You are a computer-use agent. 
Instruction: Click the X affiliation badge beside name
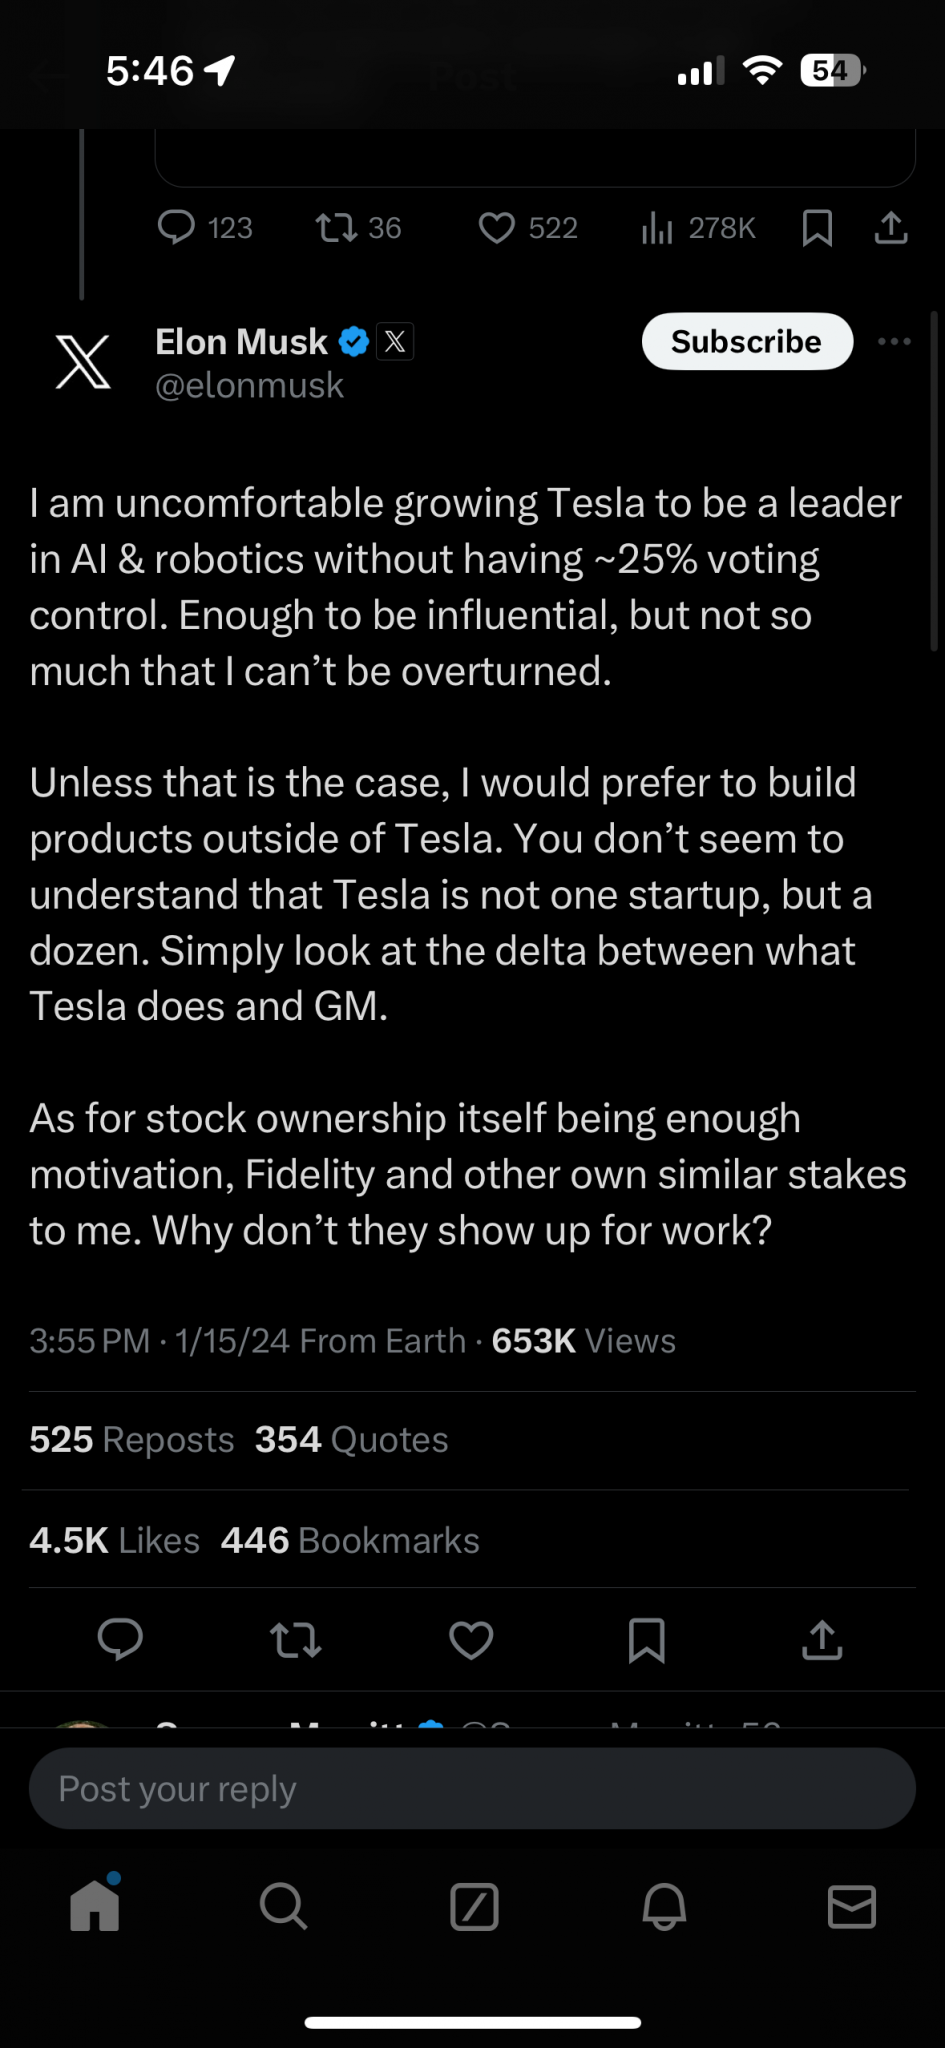click(395, 342)
